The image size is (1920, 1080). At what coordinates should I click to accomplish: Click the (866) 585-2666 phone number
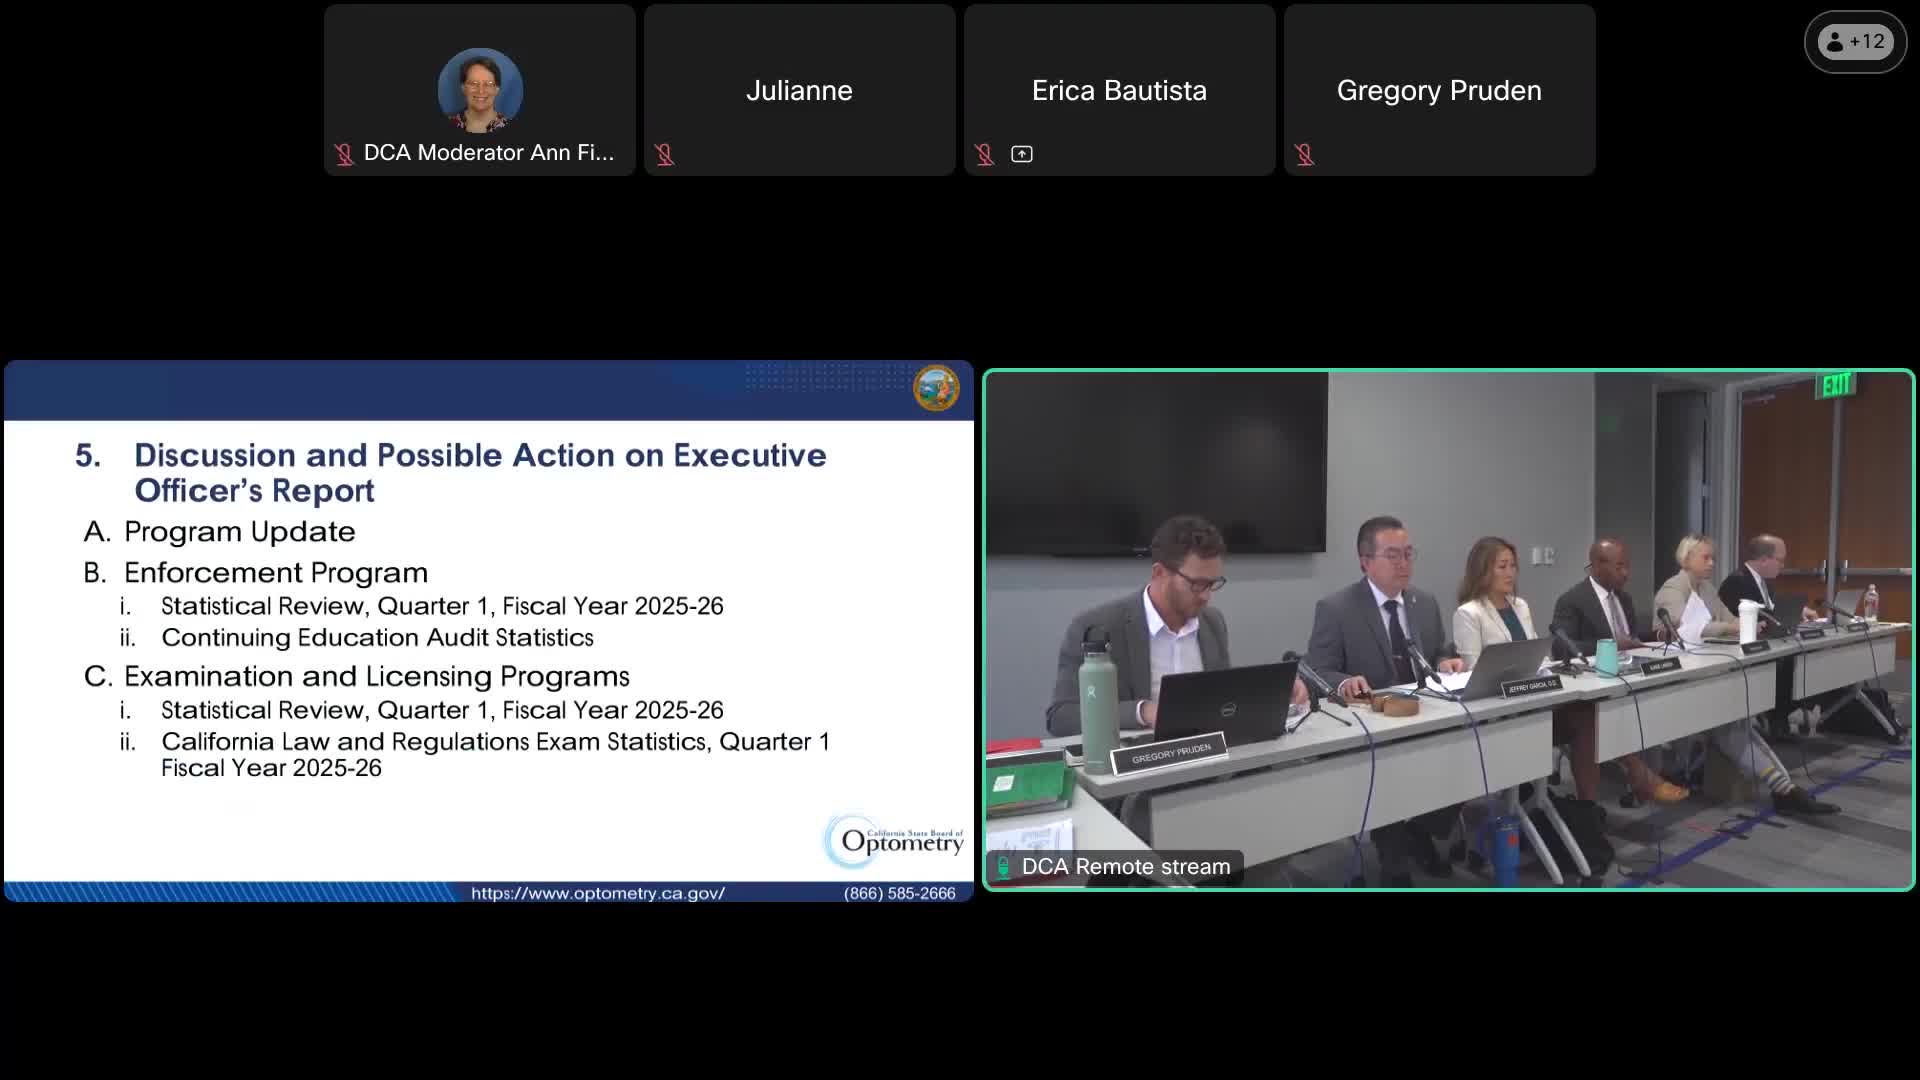(899, 893)
